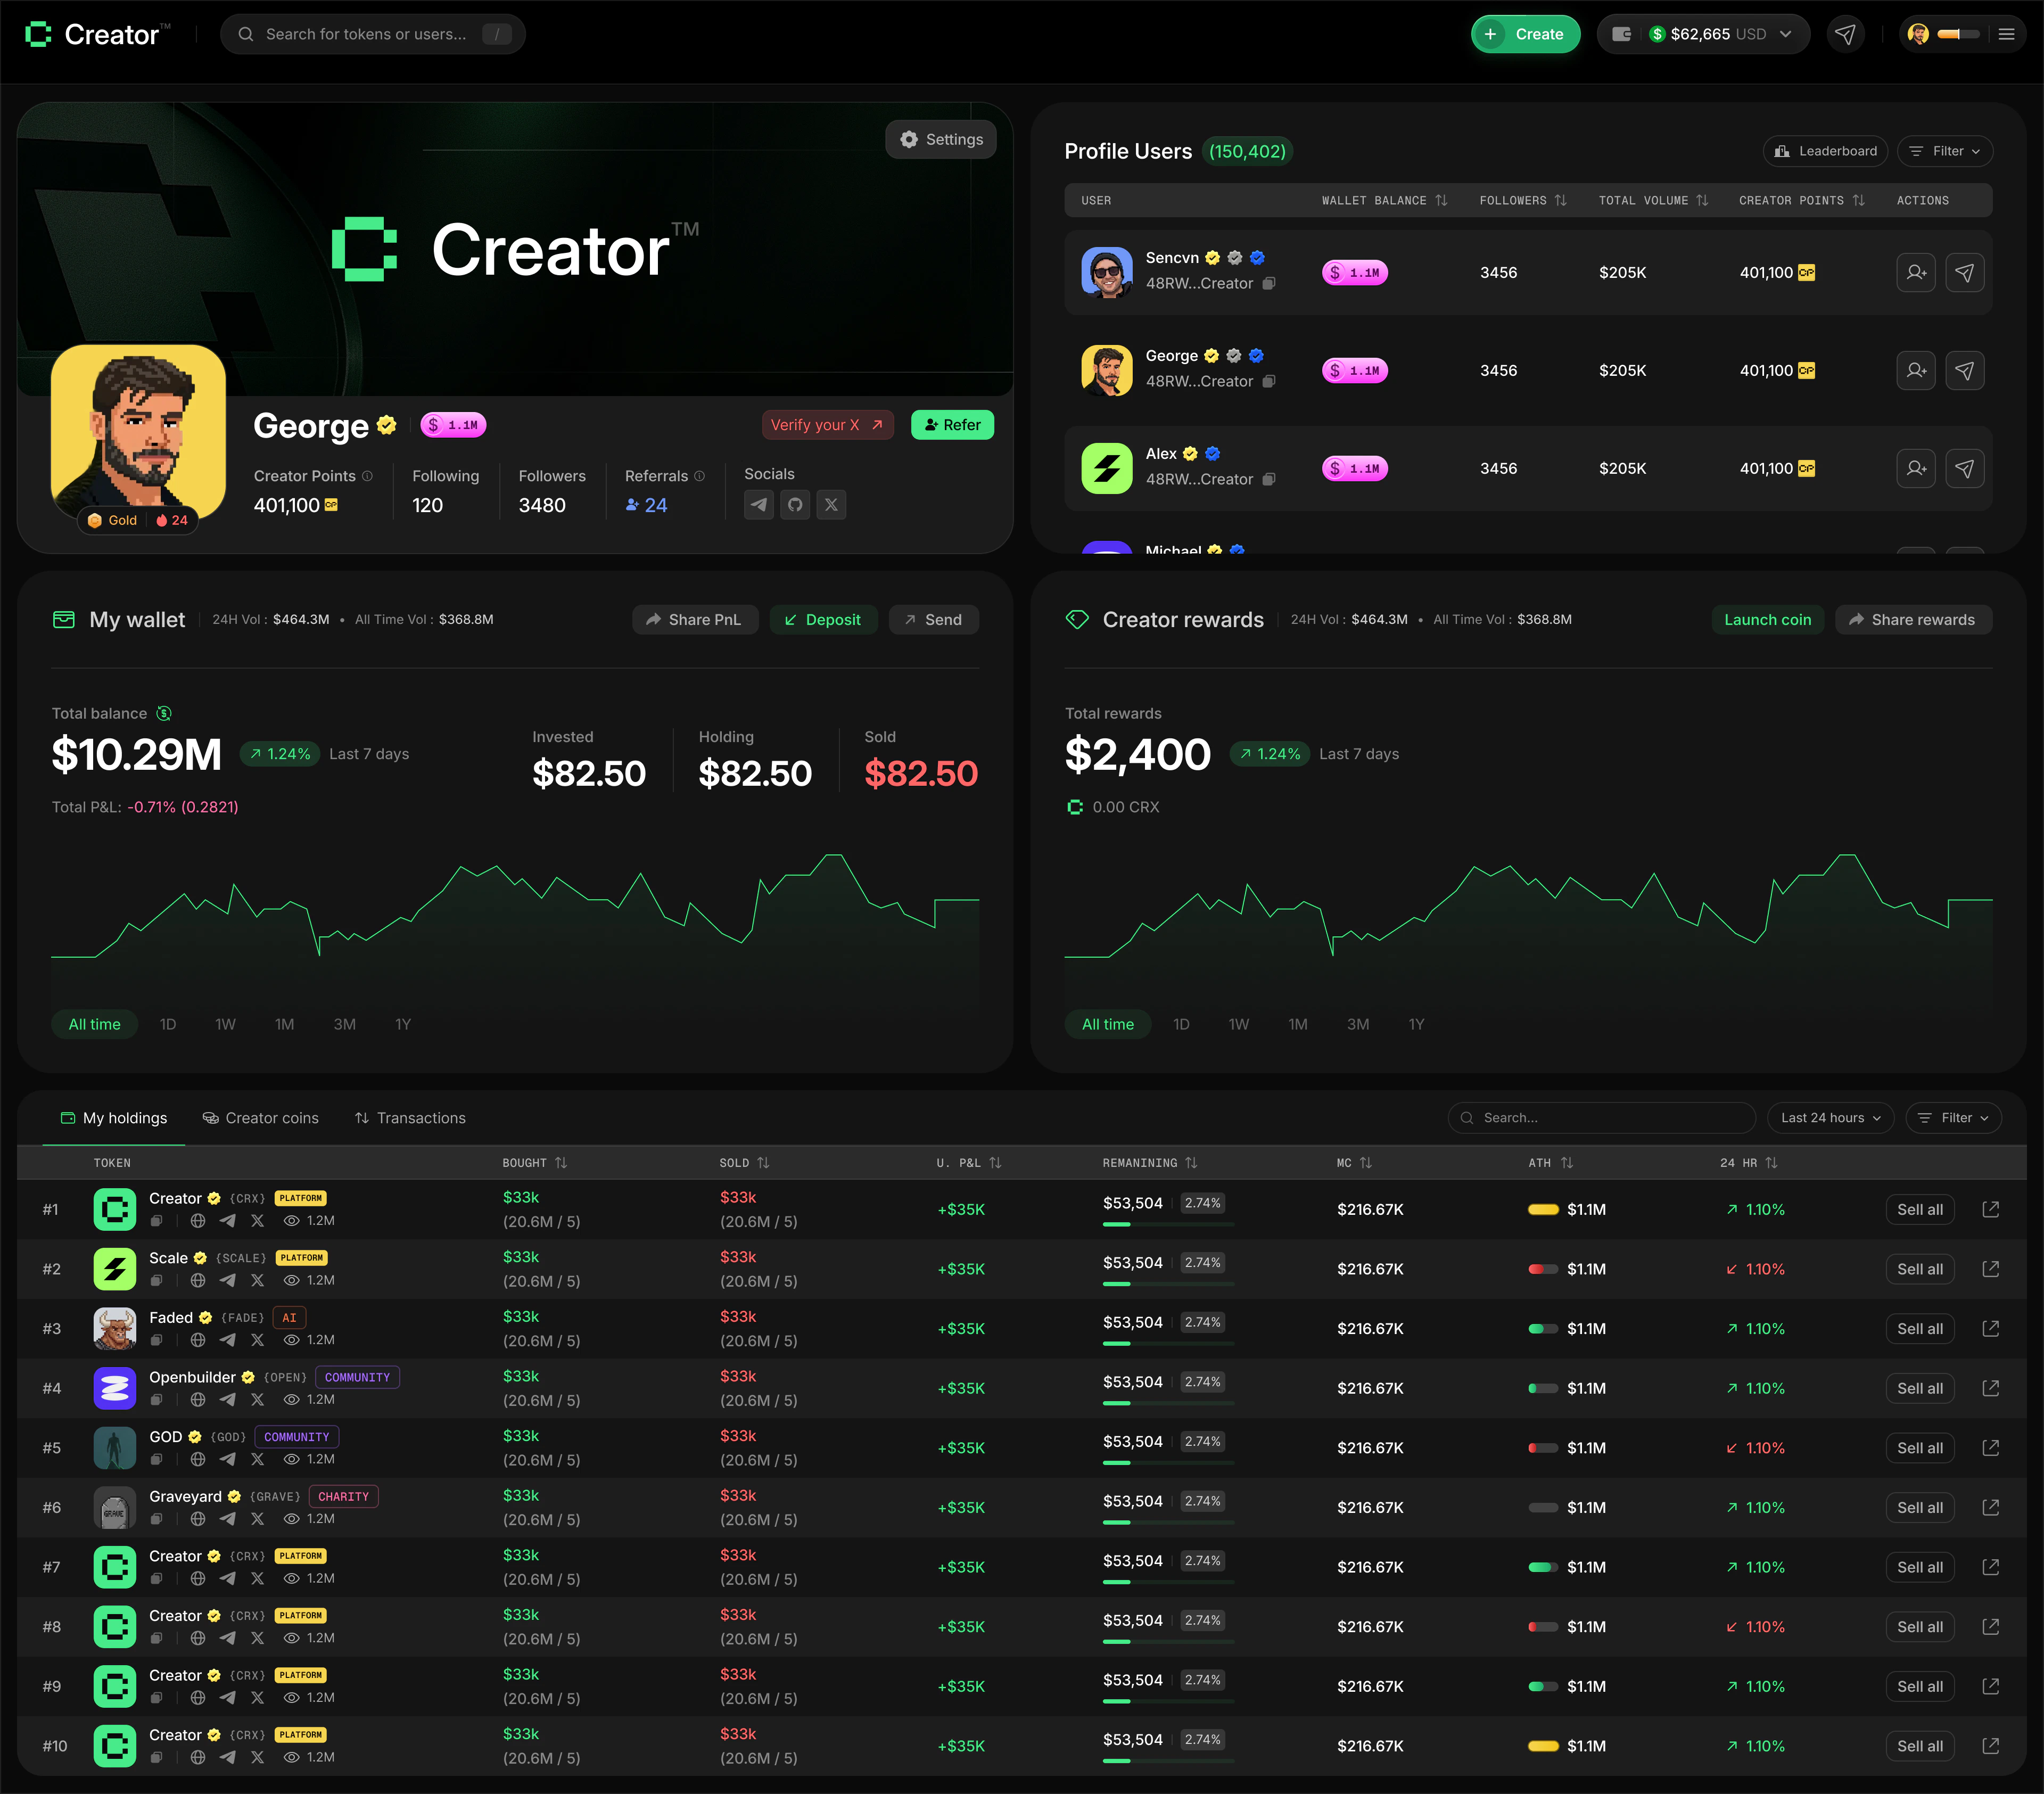Select 1W range in My wallet chart
Viewport: 2044px width, 1794px height.
tap(226, 1024)
